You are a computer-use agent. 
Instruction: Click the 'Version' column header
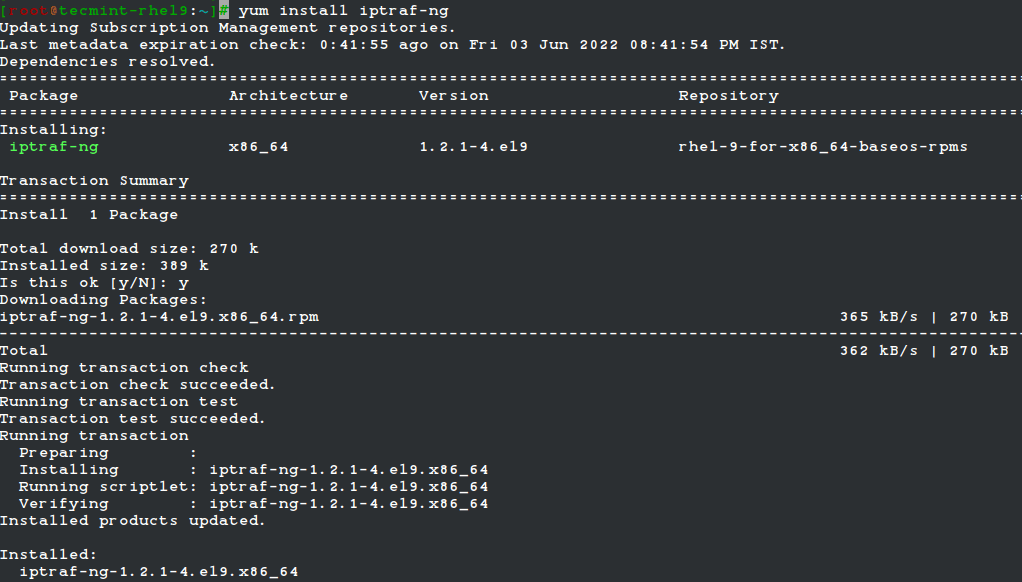[453, 96]
